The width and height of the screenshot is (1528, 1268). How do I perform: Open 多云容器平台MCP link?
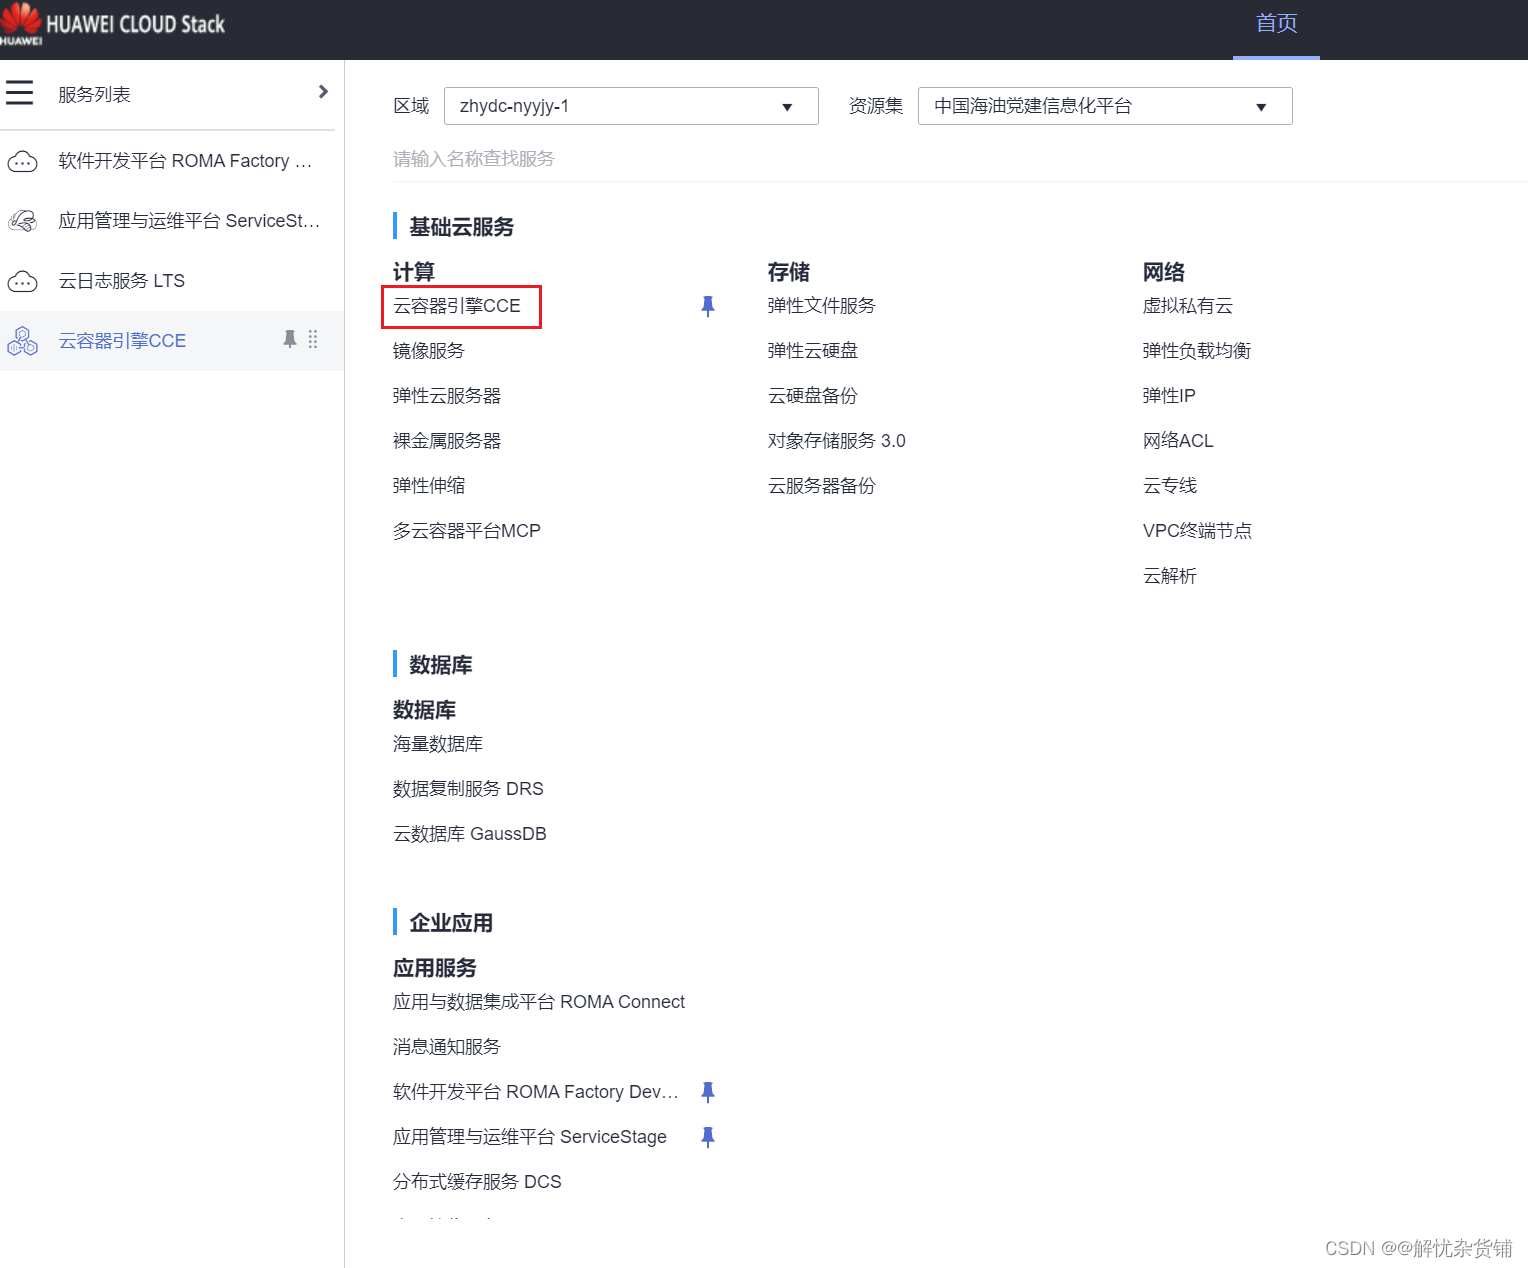pos(467,531)
